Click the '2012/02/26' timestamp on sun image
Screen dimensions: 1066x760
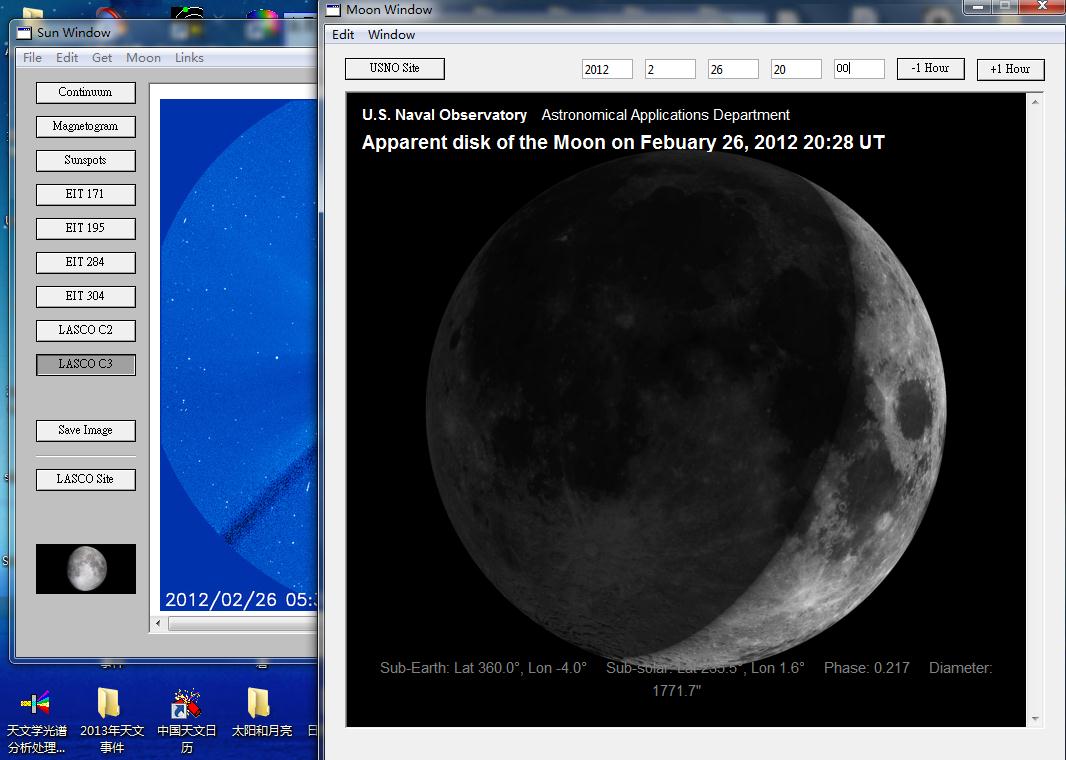tap(221, 600)
